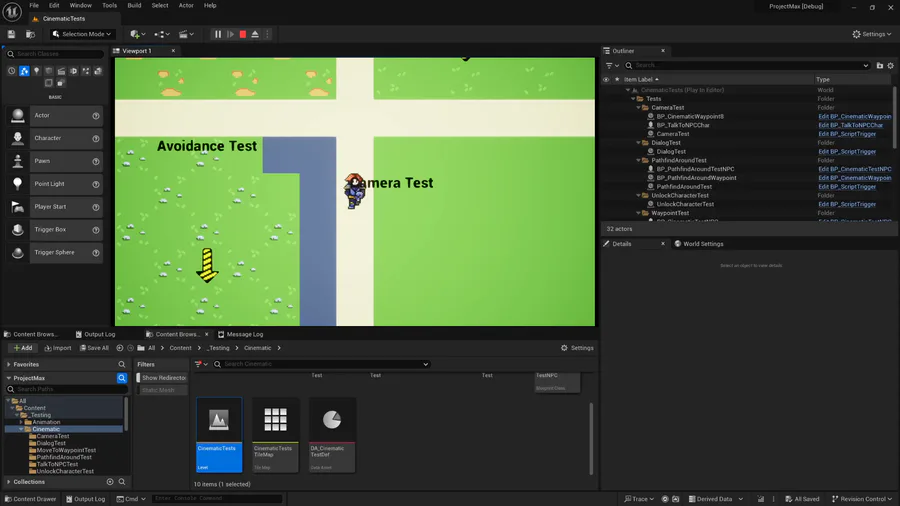Click Edit BP_TalkToNPCChar link
This screenshot has height=506, width=900.
click(x=851, y=125)
